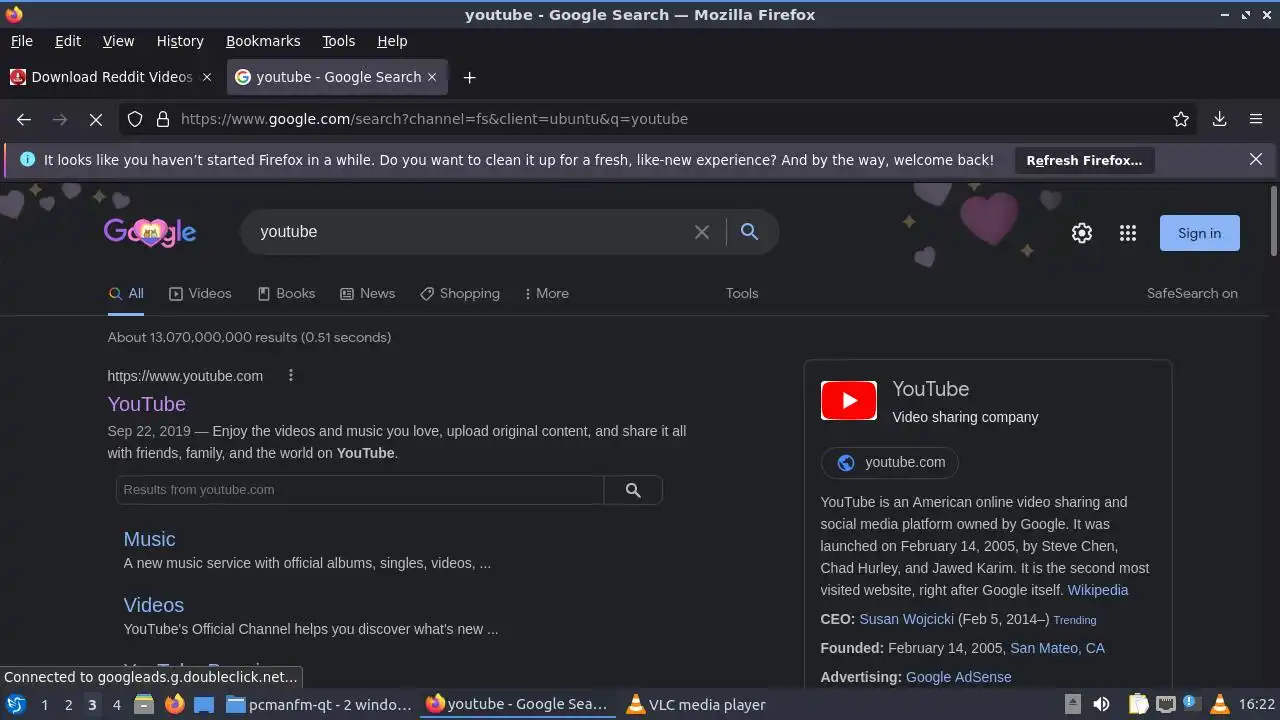The image size is (1280, 720).
Task: Select the News search filter
Action: [x=367, y=293]
